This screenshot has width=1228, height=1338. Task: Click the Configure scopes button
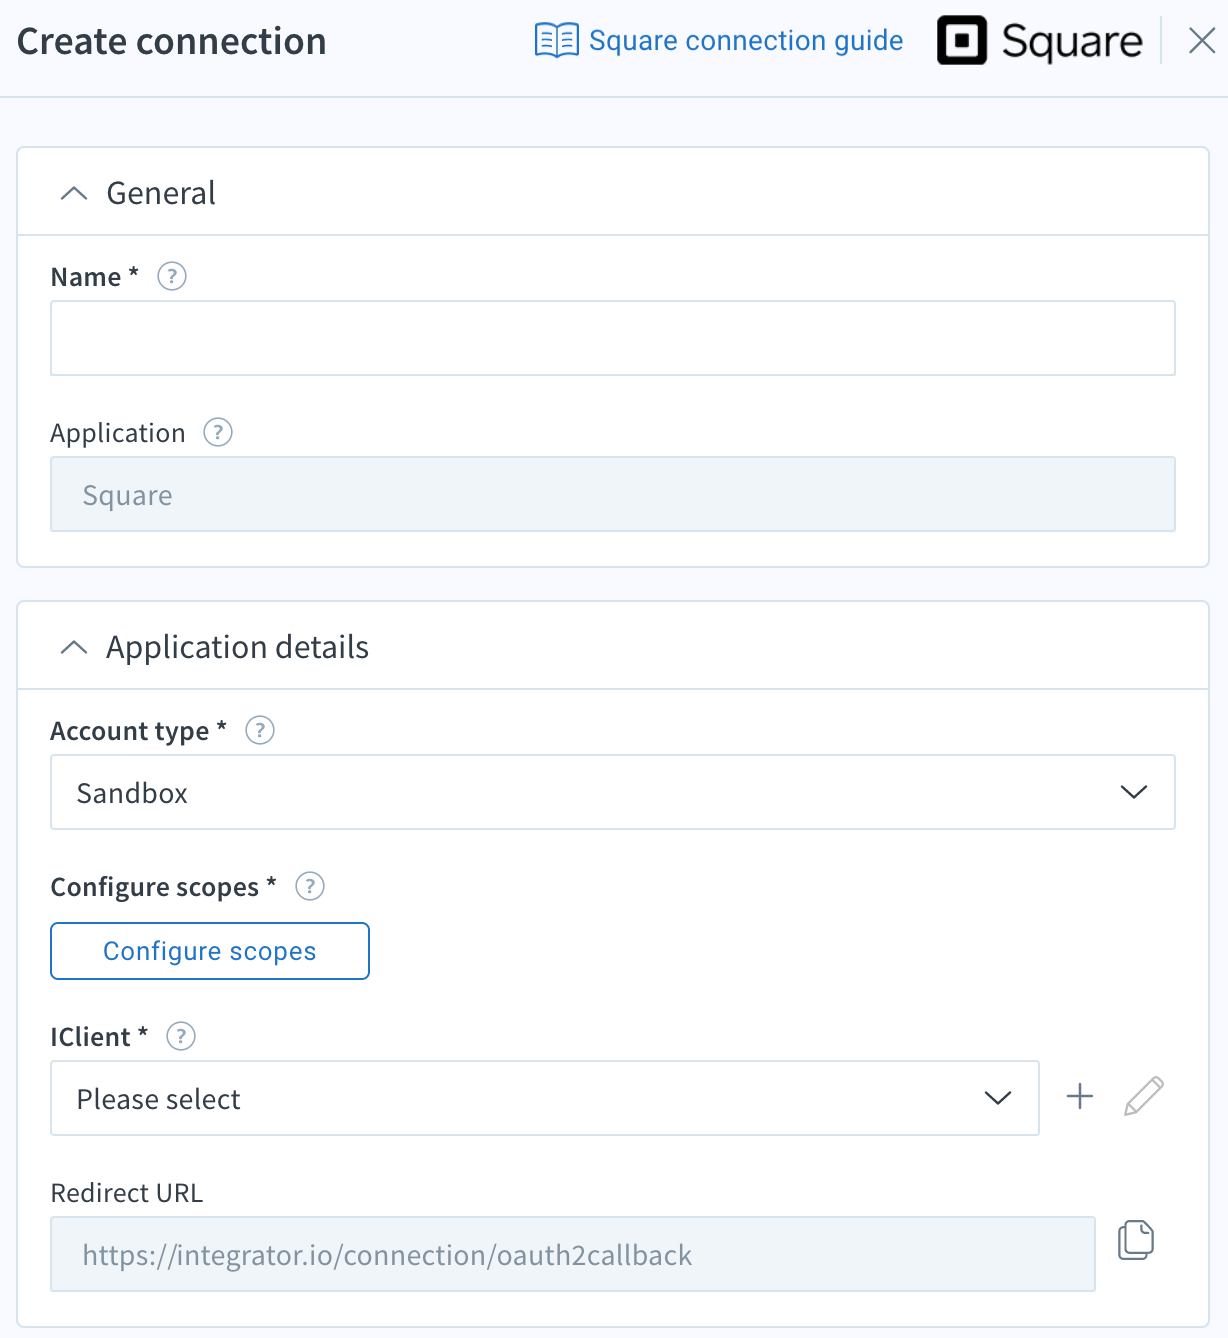tap(209, 951)
